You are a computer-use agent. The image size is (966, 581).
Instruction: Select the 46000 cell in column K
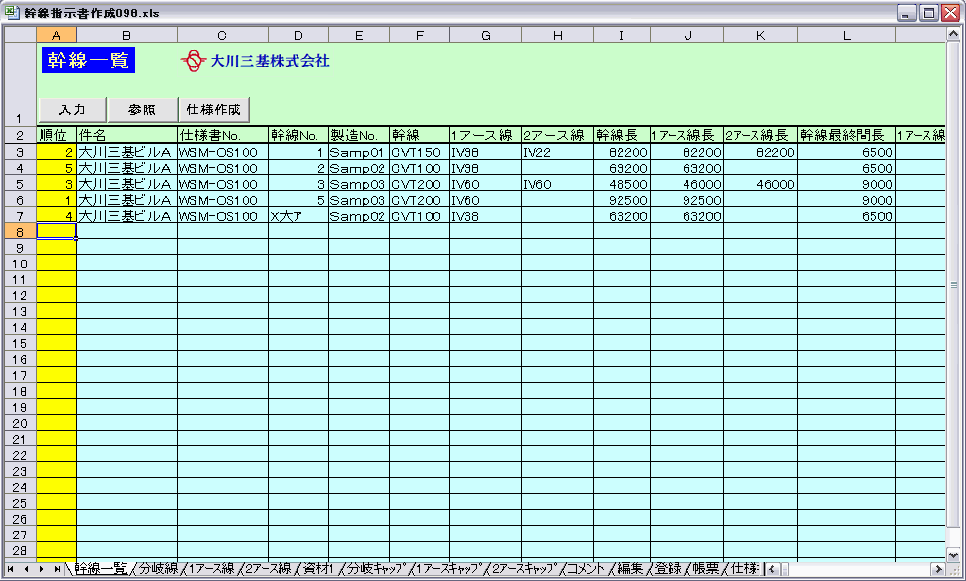760,184
